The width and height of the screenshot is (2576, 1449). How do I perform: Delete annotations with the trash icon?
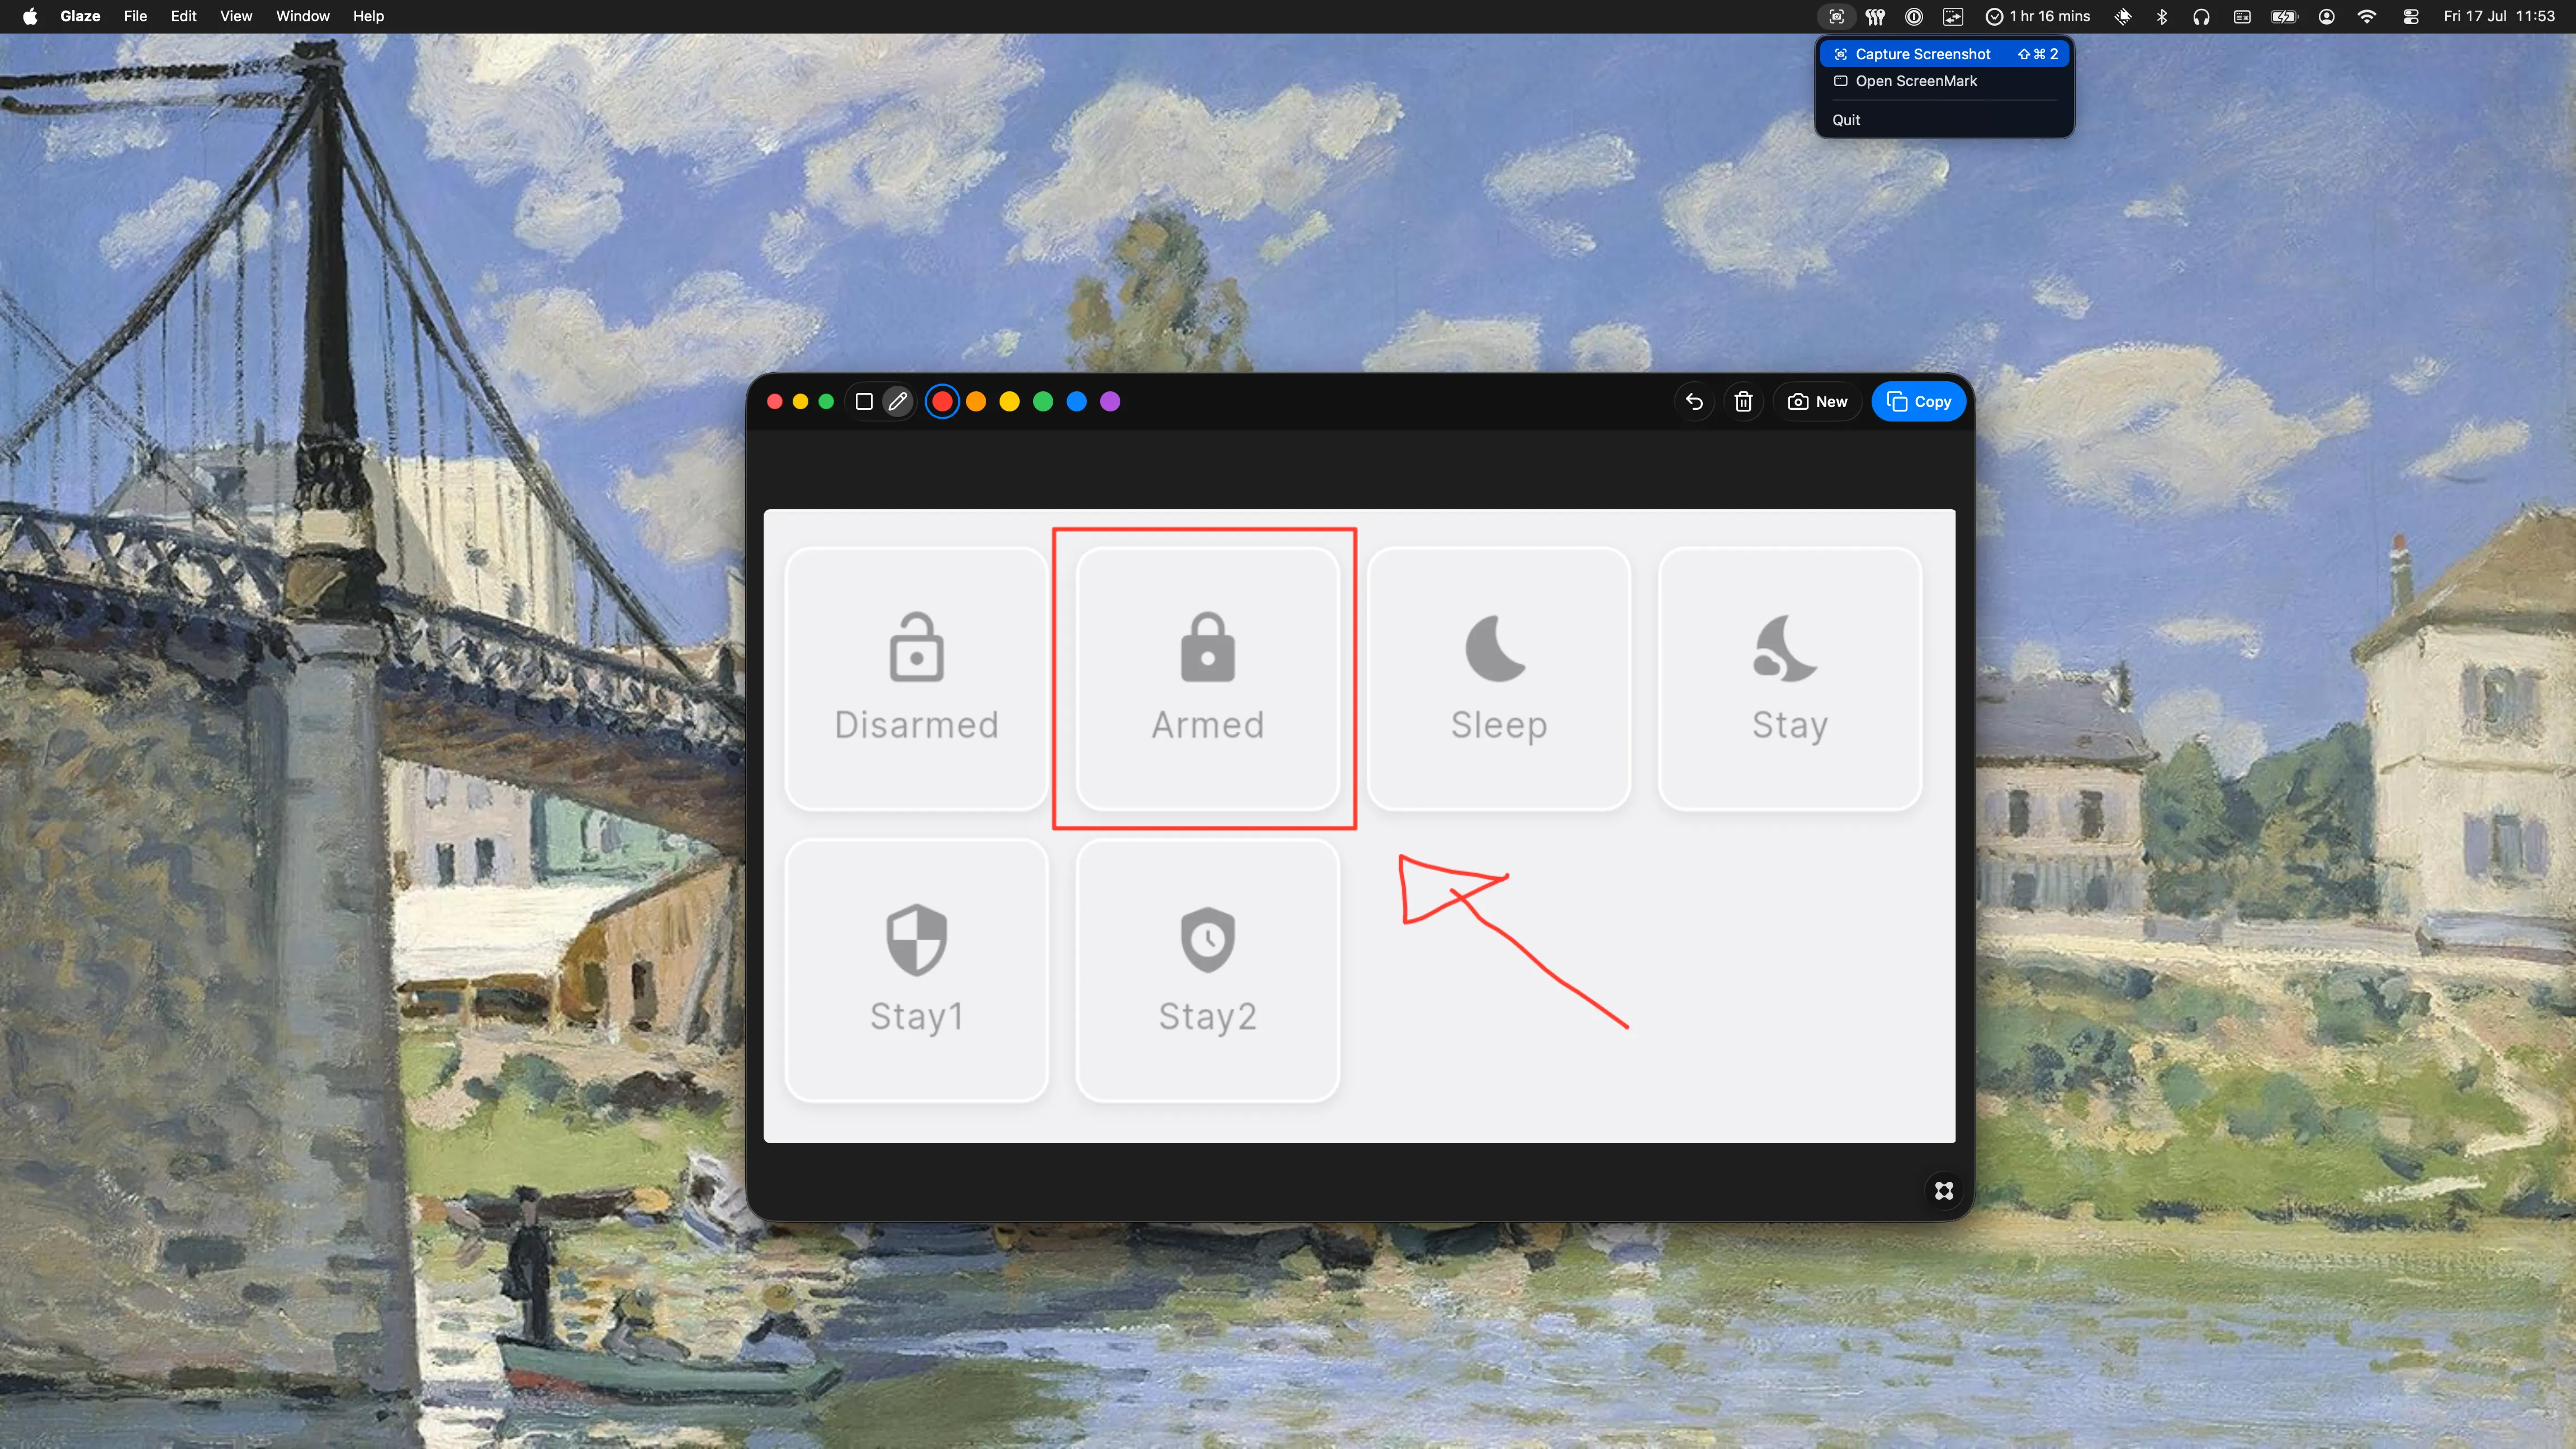1743,402
